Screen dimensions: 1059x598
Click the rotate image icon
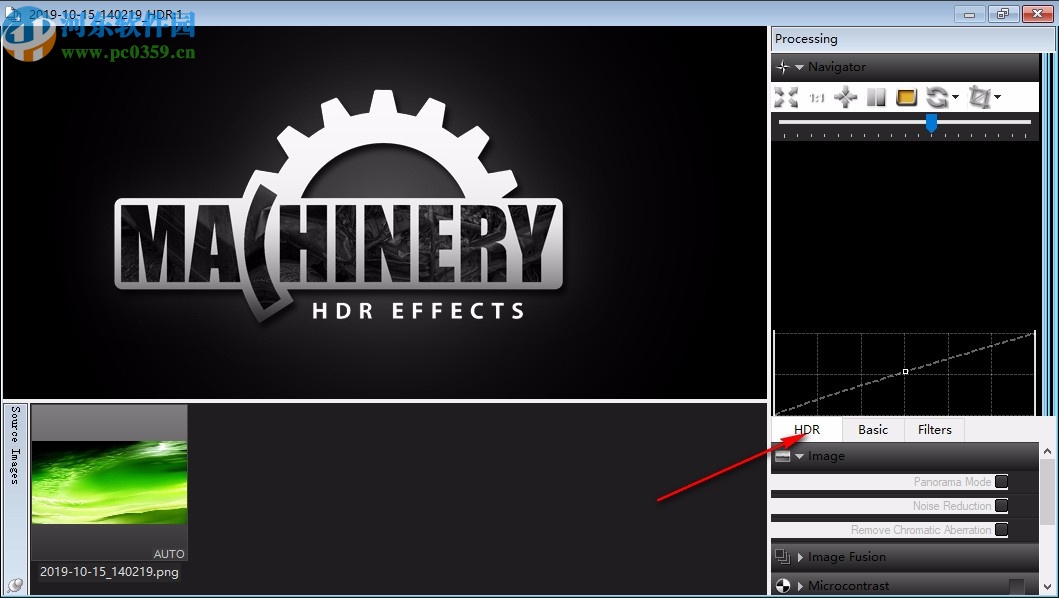[938, 97]
